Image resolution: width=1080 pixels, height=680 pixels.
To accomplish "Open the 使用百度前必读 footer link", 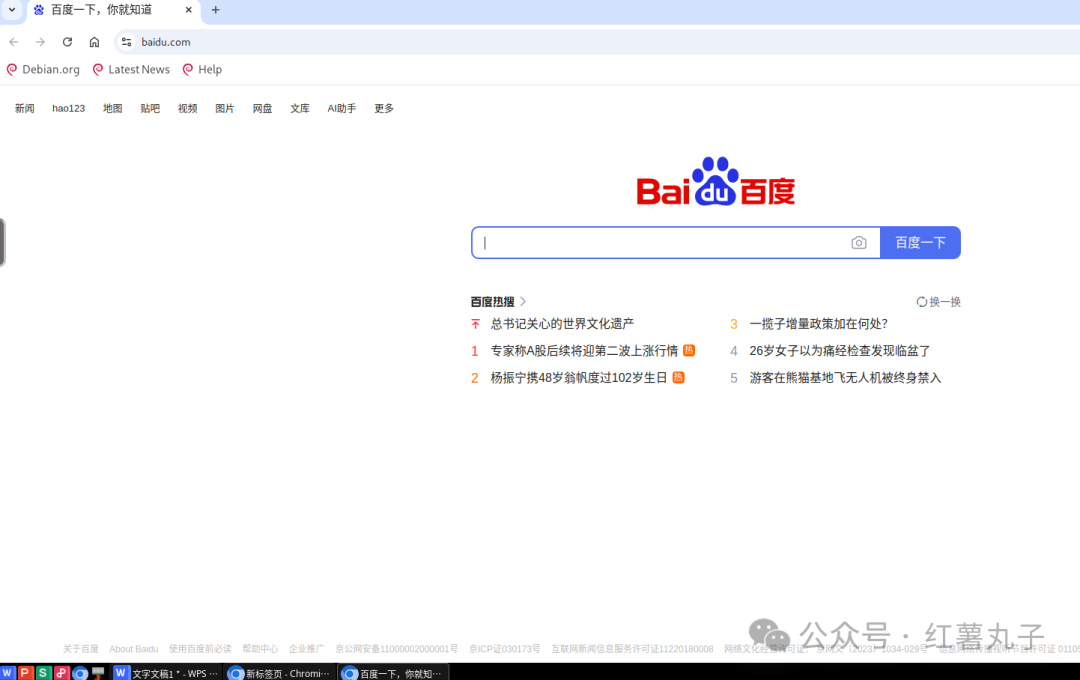I will click(x=200, y=649).
